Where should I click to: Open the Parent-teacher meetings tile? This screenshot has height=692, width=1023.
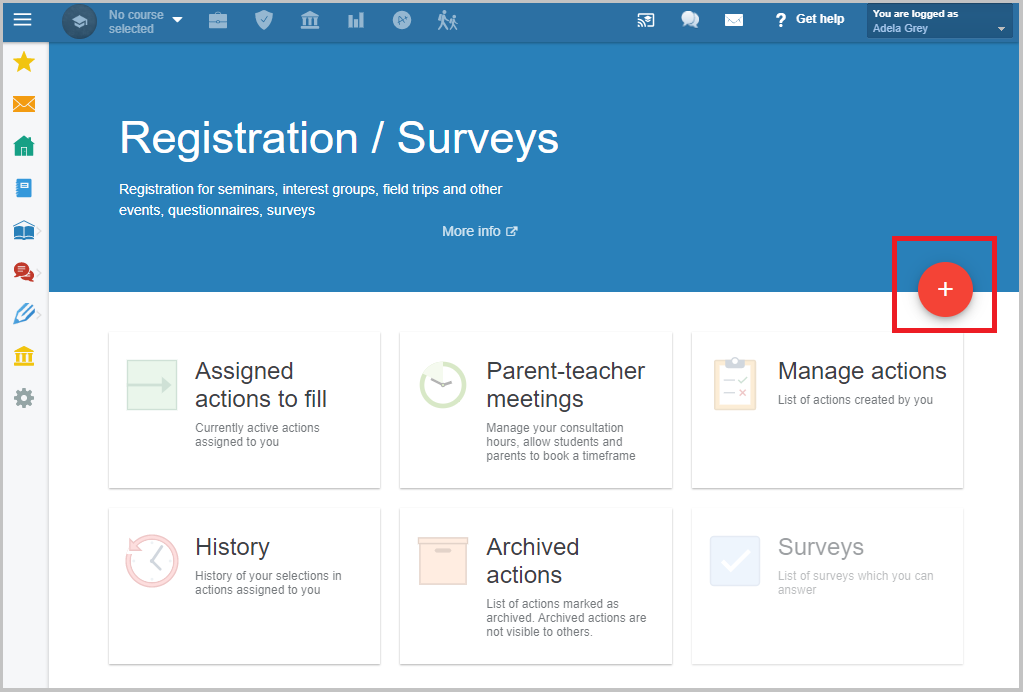tap(536, 410)
